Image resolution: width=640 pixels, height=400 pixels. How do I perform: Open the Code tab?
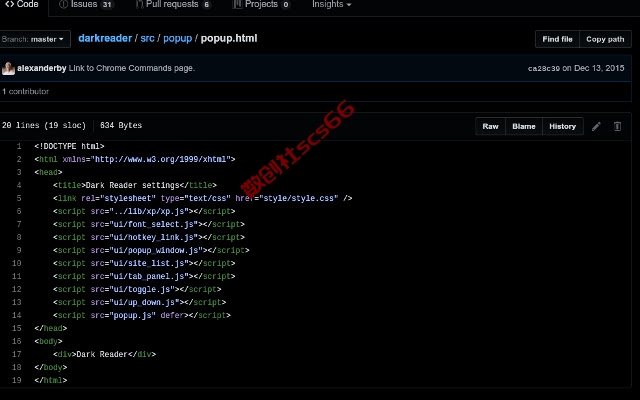point(22,4)
